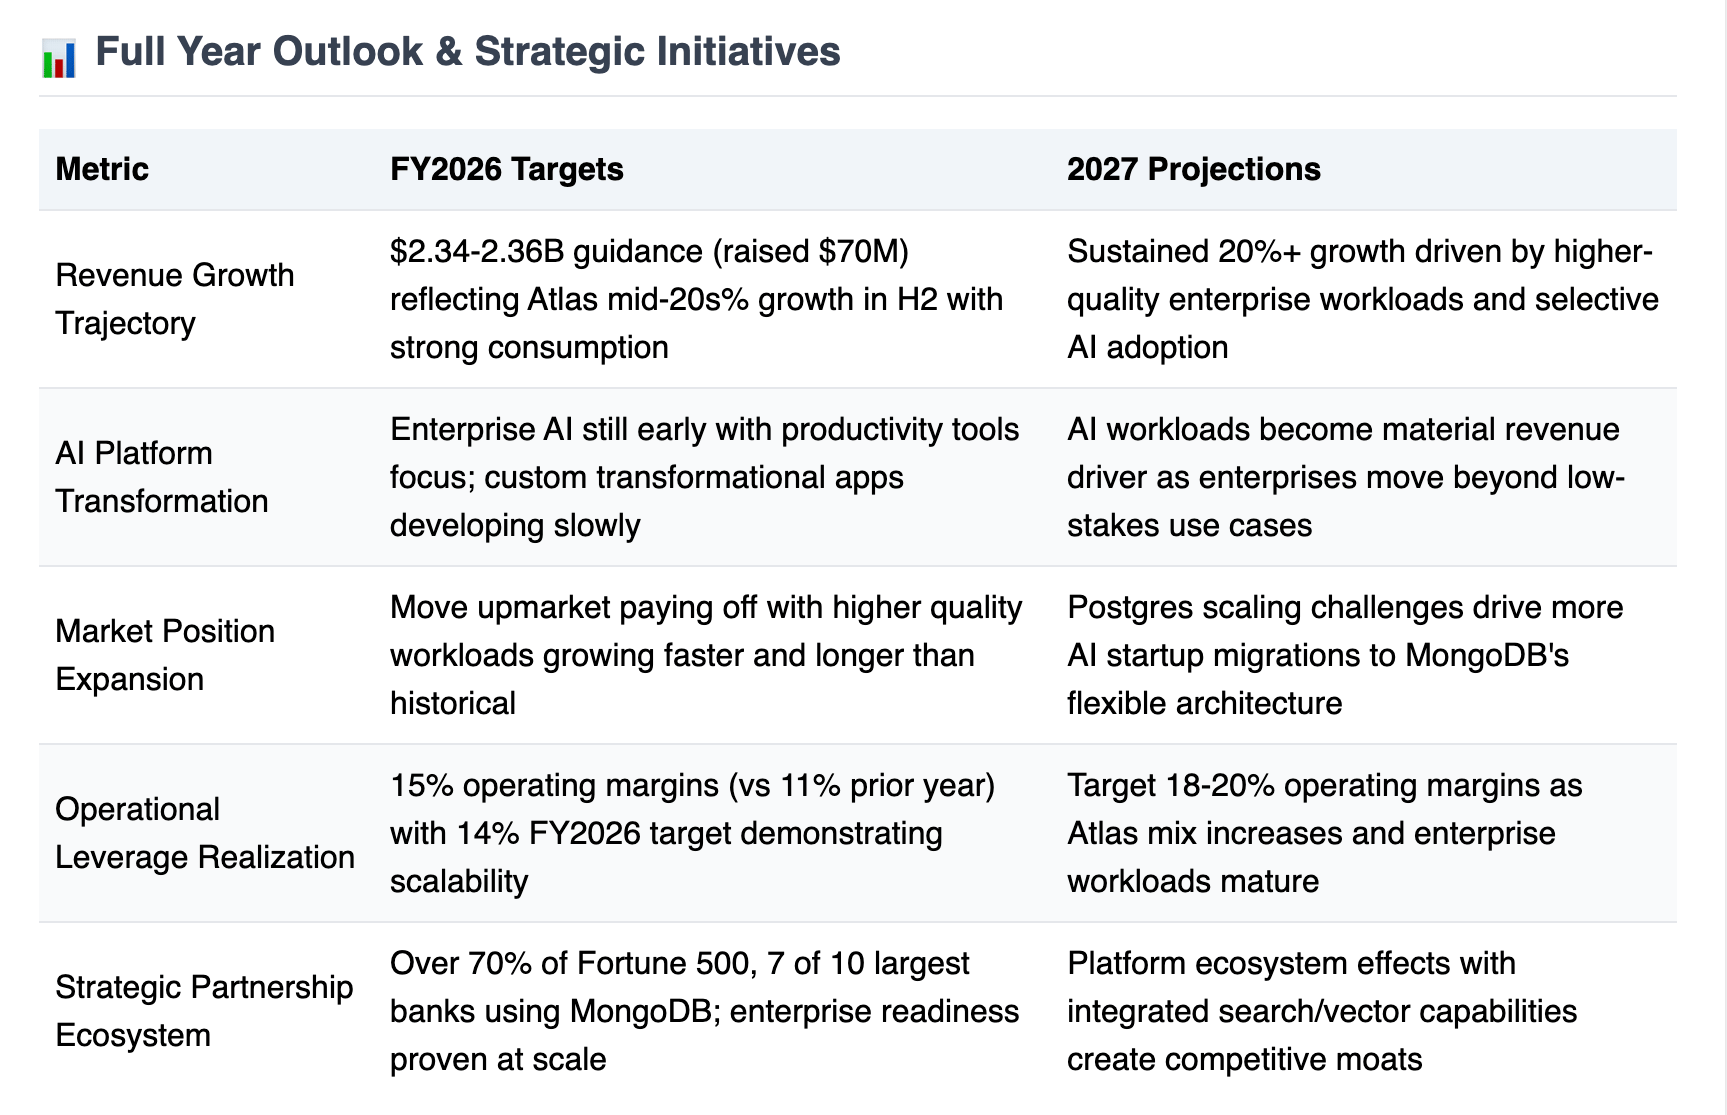Click the Over 70% of Fortune 500 cell

tap(705, 1011)
